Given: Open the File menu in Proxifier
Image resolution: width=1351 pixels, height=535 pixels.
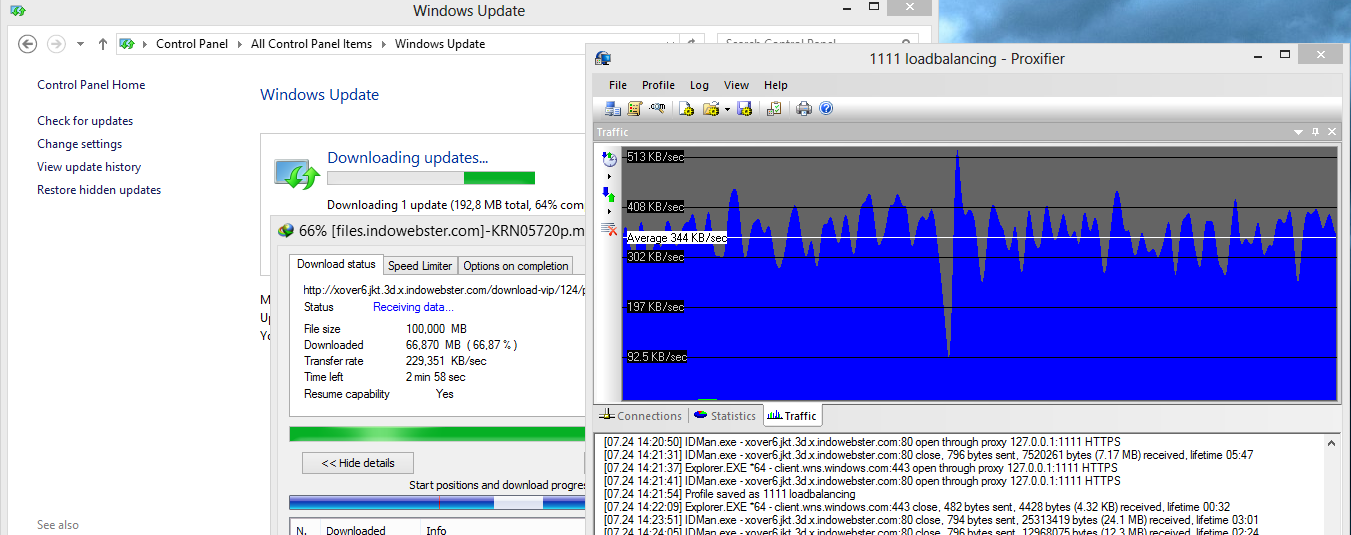Looking at the screenshot, I should (x=618, y=85).
